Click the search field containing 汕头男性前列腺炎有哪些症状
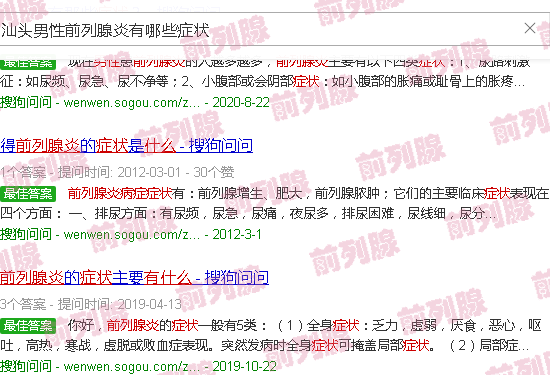Screen dimensions: 550x375 (x=275, y=29)
